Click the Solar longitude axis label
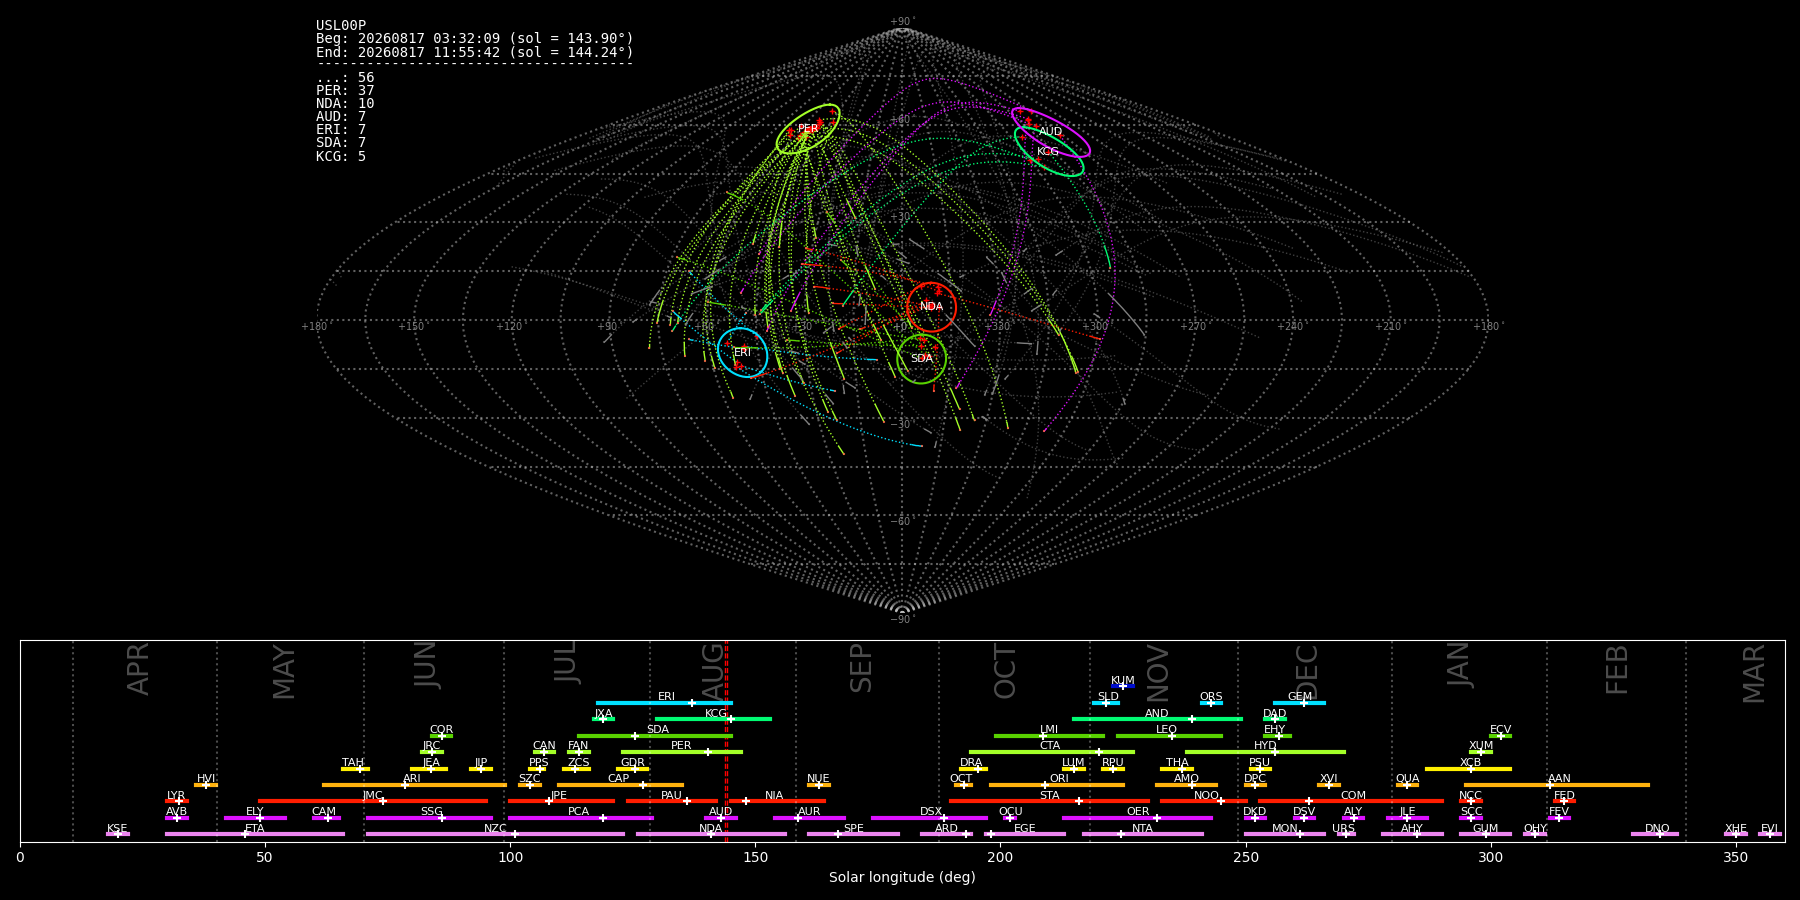Viewport: 1800px width, 900px height. [x=902, y=878]
